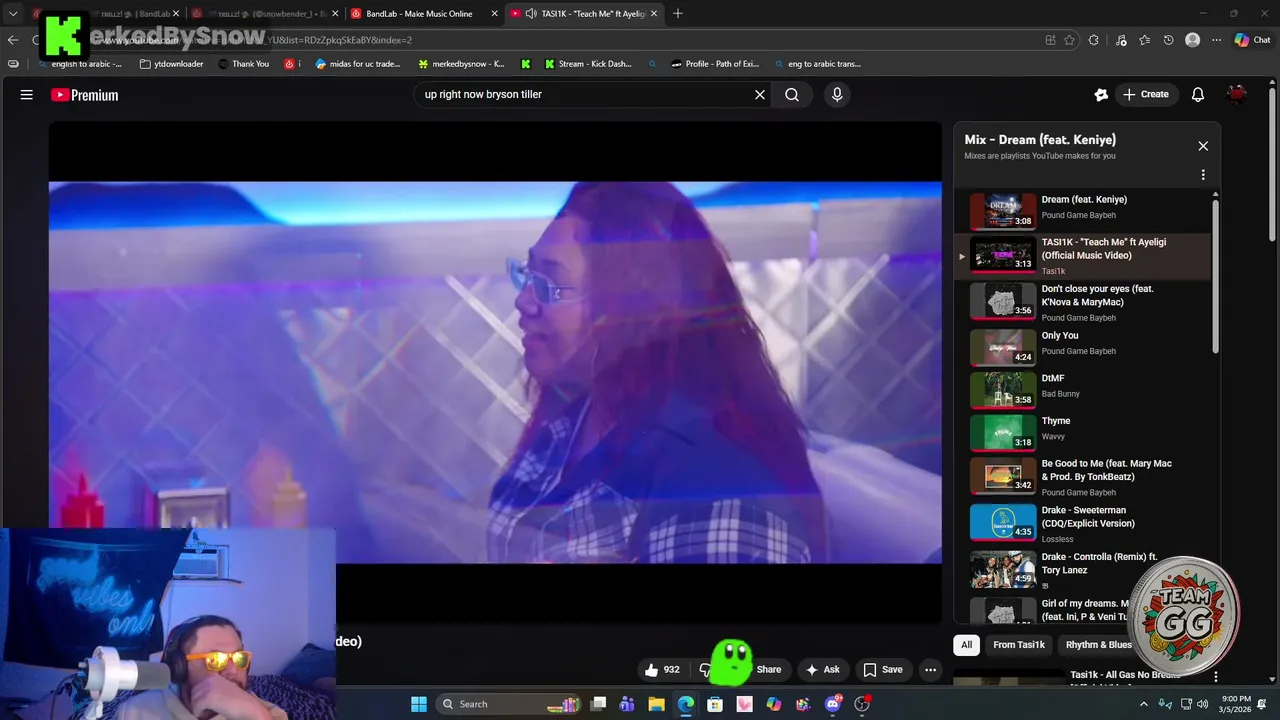The image size is (1280, 720).
Task: Play Be Good to Me playlist entry
Action: point(1084,477)
